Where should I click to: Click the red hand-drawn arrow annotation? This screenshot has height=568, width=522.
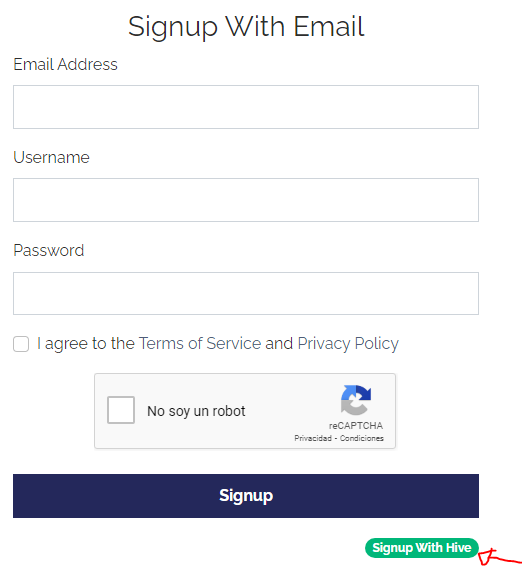pos(500,557)
